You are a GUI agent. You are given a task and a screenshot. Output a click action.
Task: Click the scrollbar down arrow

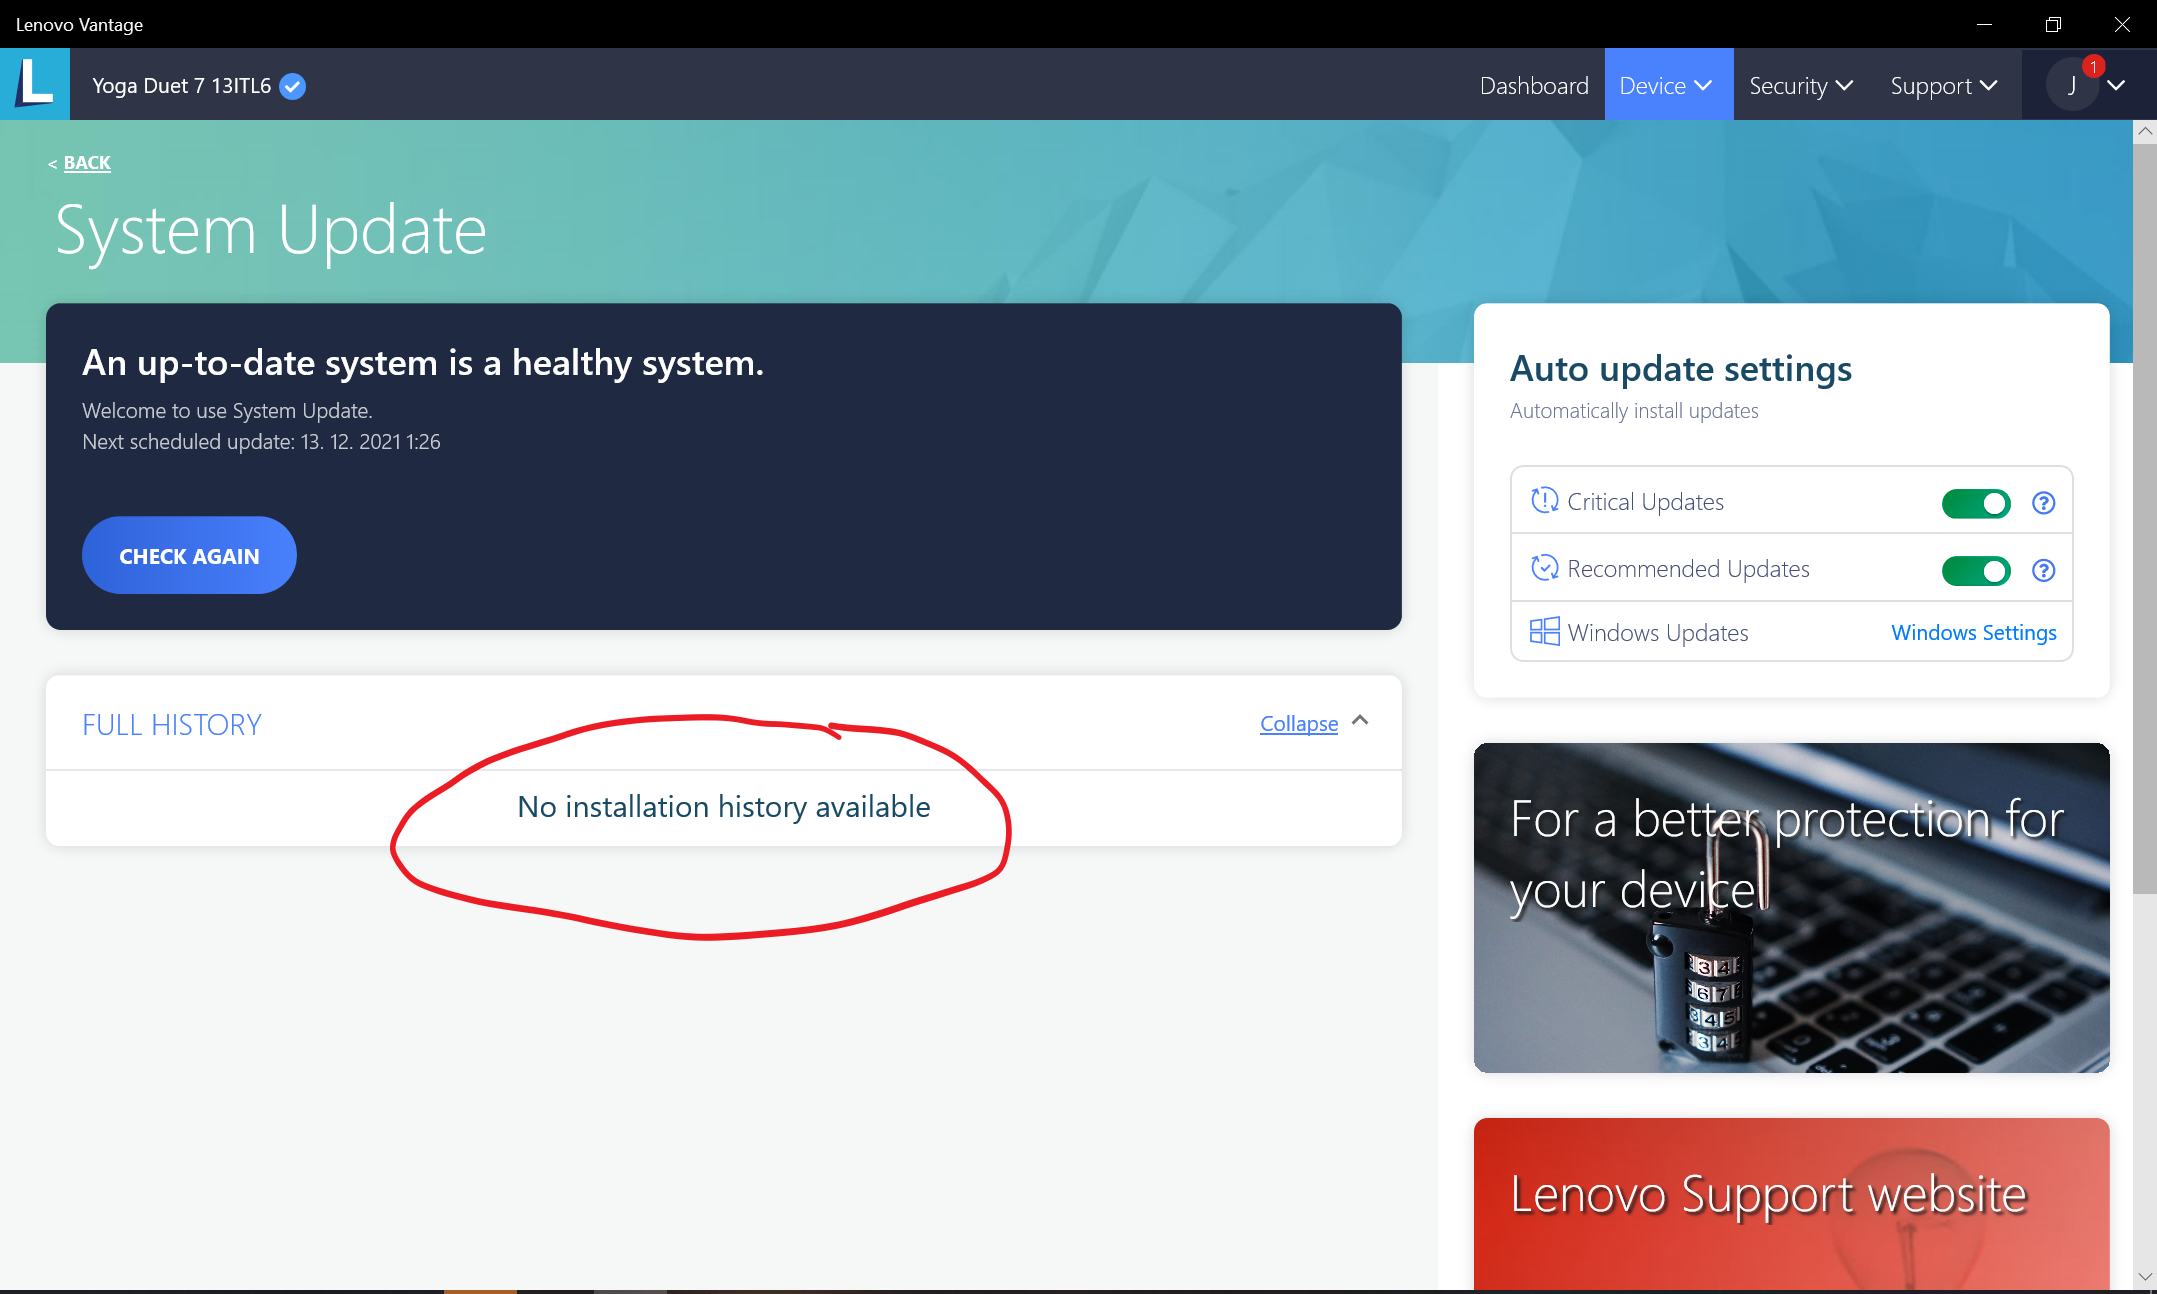tap(2144, 1277)
